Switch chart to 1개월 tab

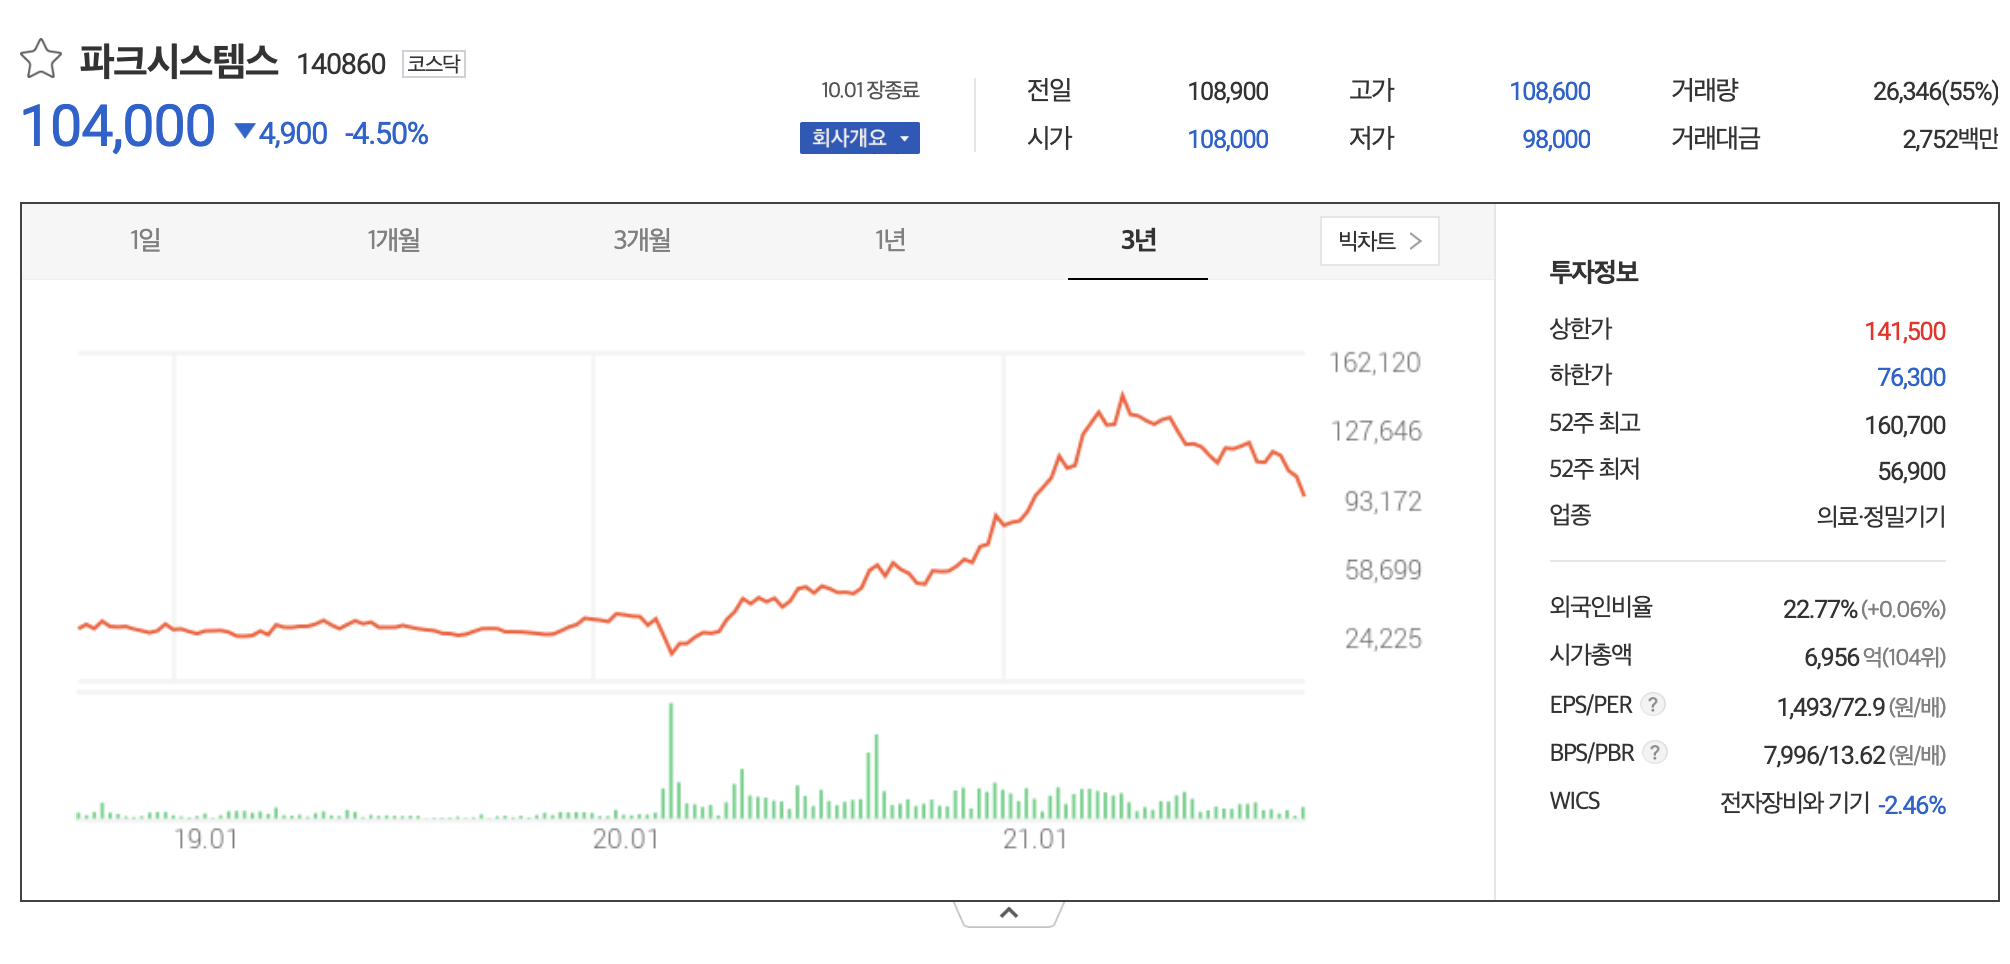393,240
